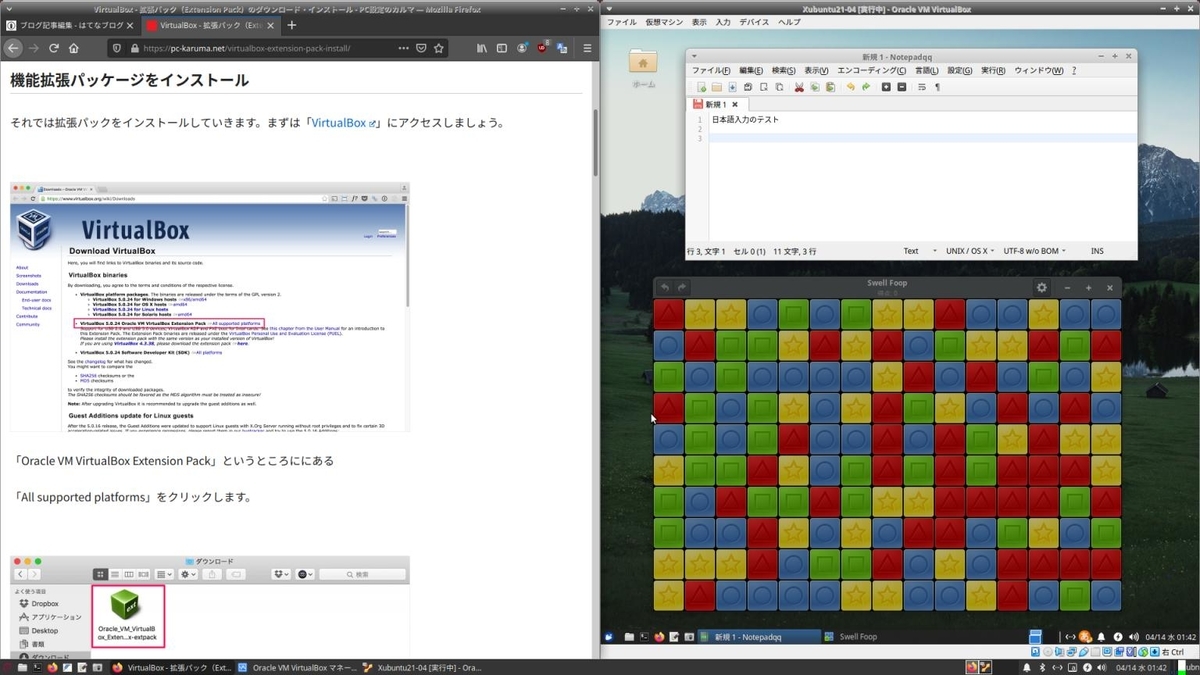Click the VirtualBox downloads page screenshot image
Screen dimensions: 1200x675
point(210,306)
